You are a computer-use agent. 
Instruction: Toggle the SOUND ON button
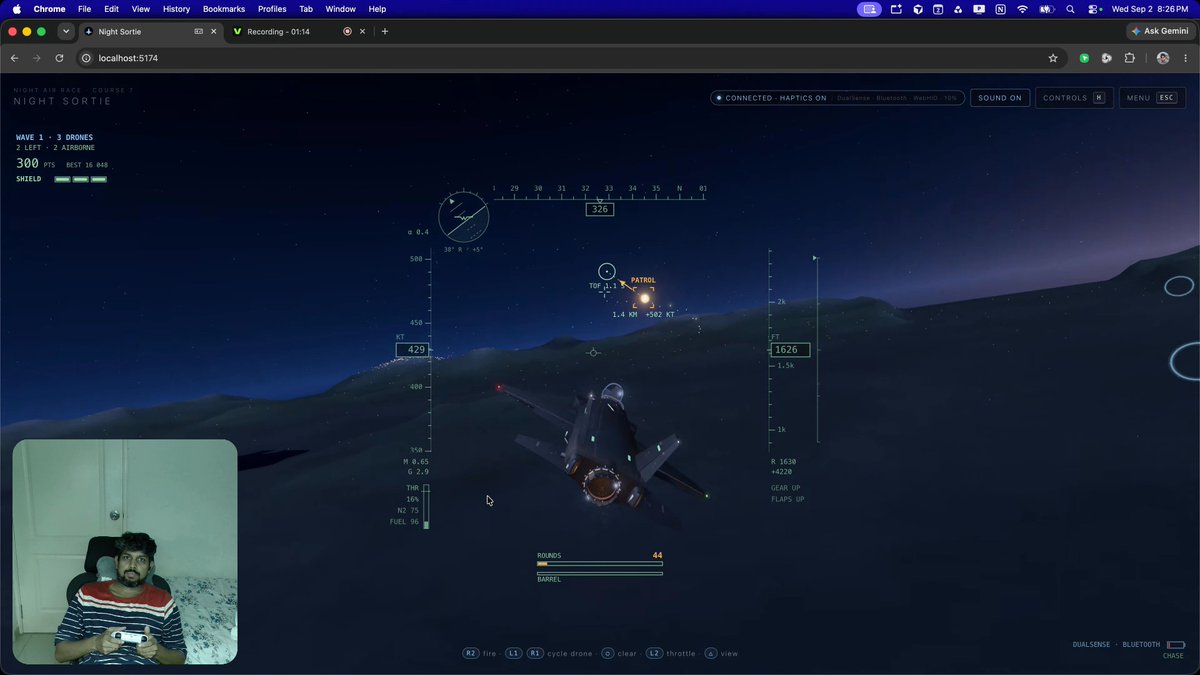coord(1000,98)
